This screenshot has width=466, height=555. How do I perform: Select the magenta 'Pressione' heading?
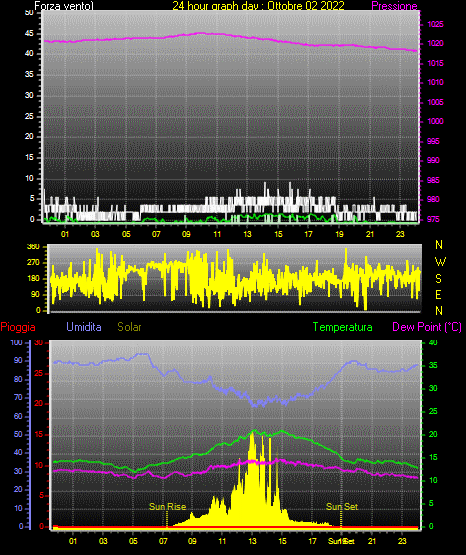pos(394,6)
